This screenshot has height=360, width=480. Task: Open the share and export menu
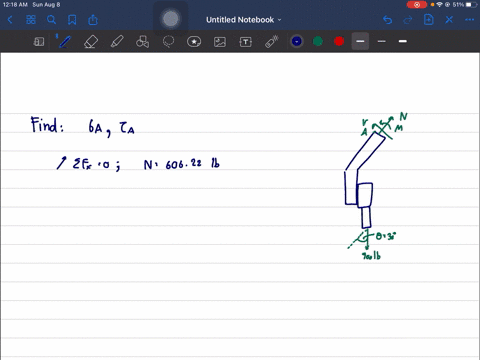[x=93, y=20]
